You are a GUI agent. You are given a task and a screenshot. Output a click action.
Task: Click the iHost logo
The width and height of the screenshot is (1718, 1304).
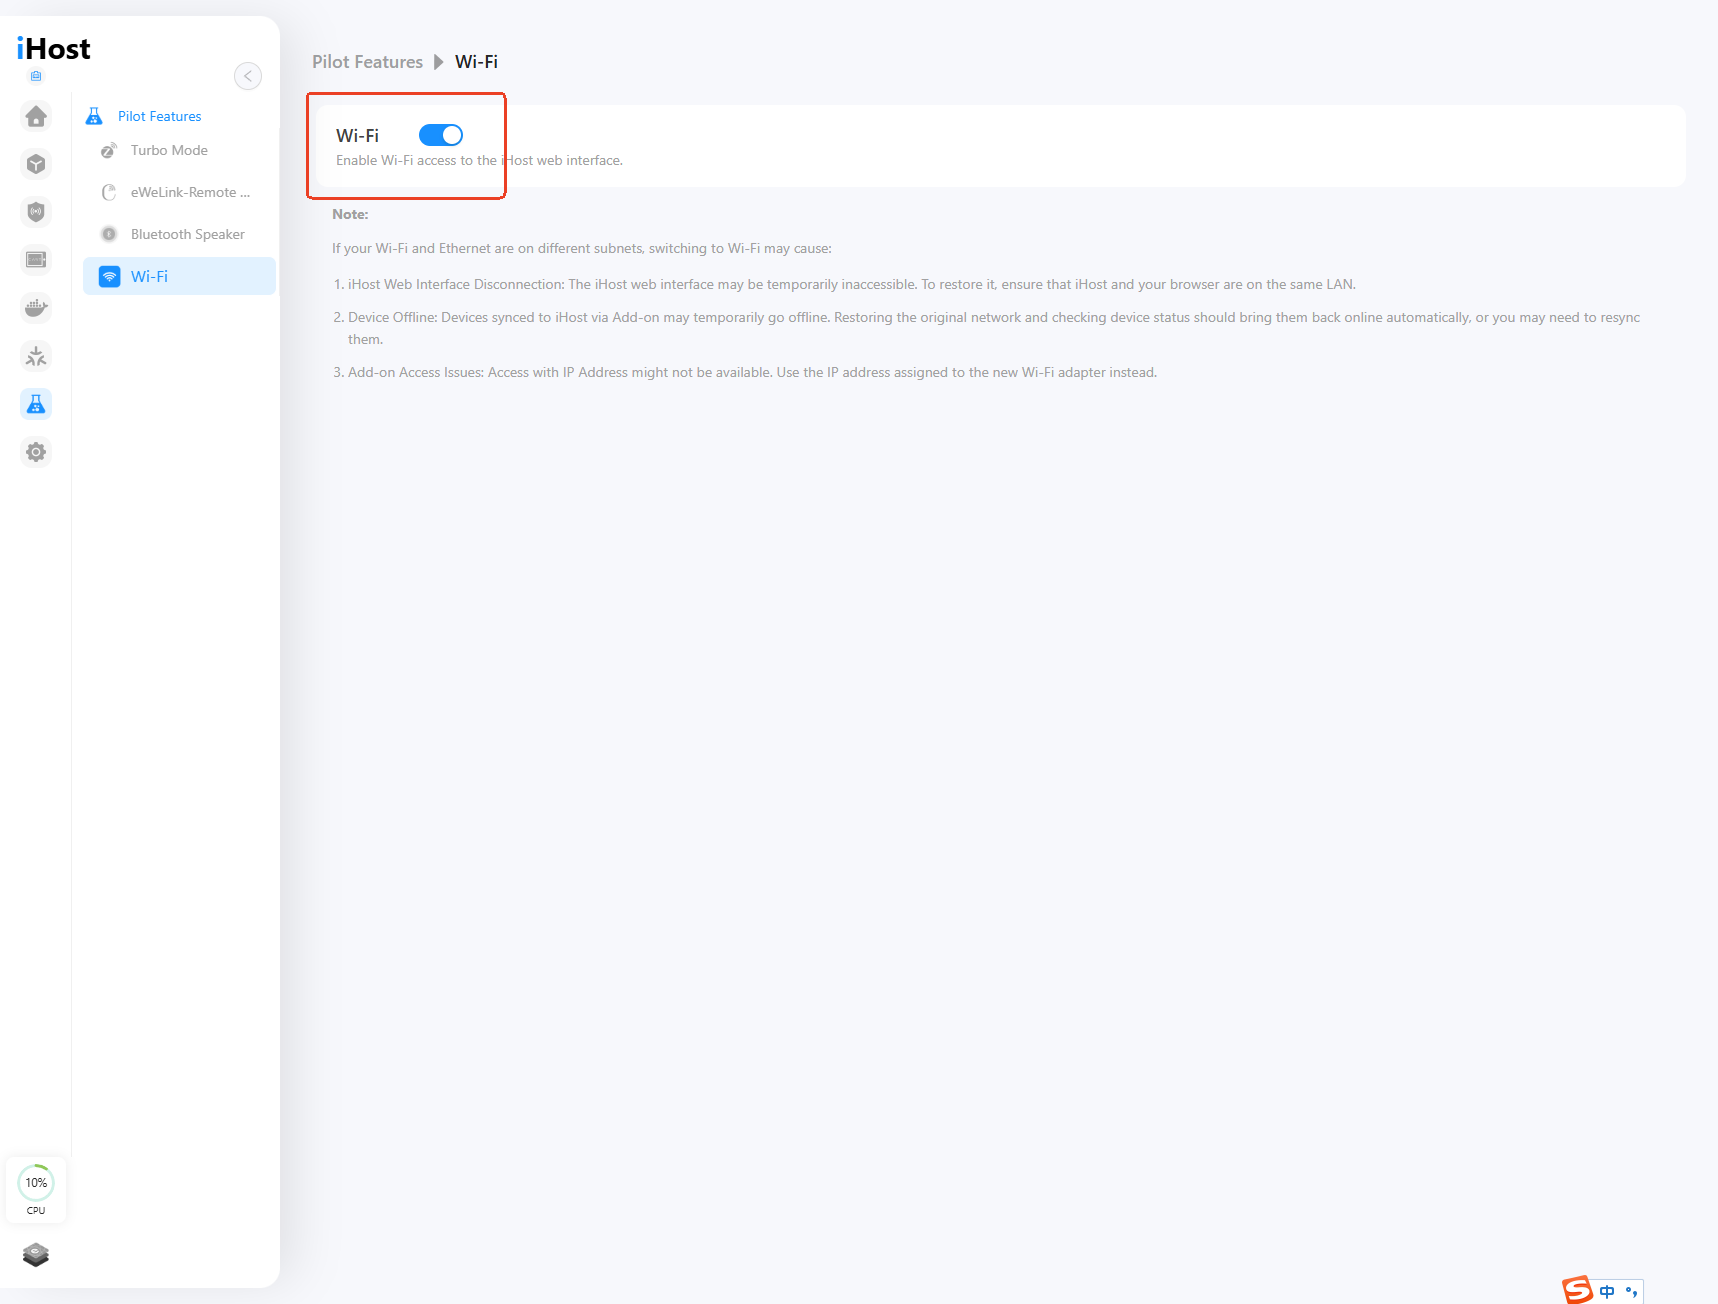pos(54,48)
